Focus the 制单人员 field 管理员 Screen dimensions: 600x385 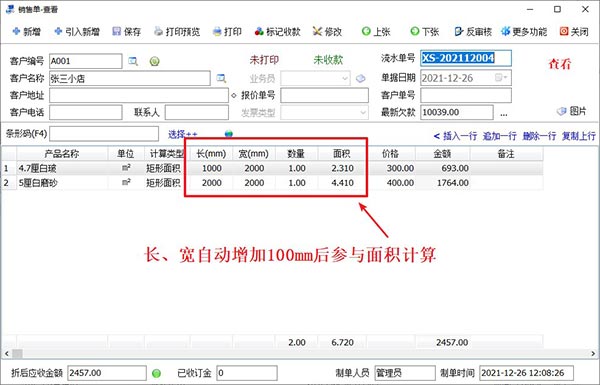[405, 373]
